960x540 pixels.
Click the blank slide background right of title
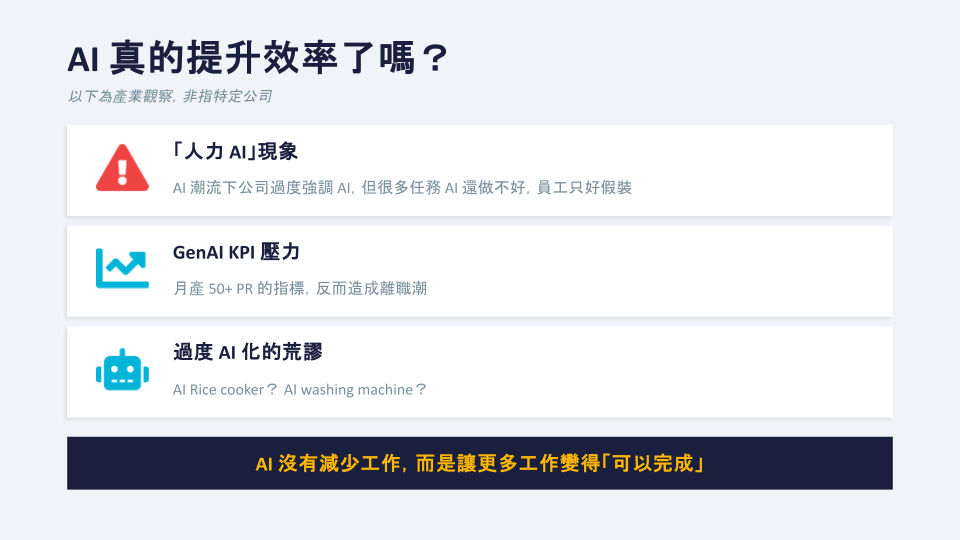700,60
